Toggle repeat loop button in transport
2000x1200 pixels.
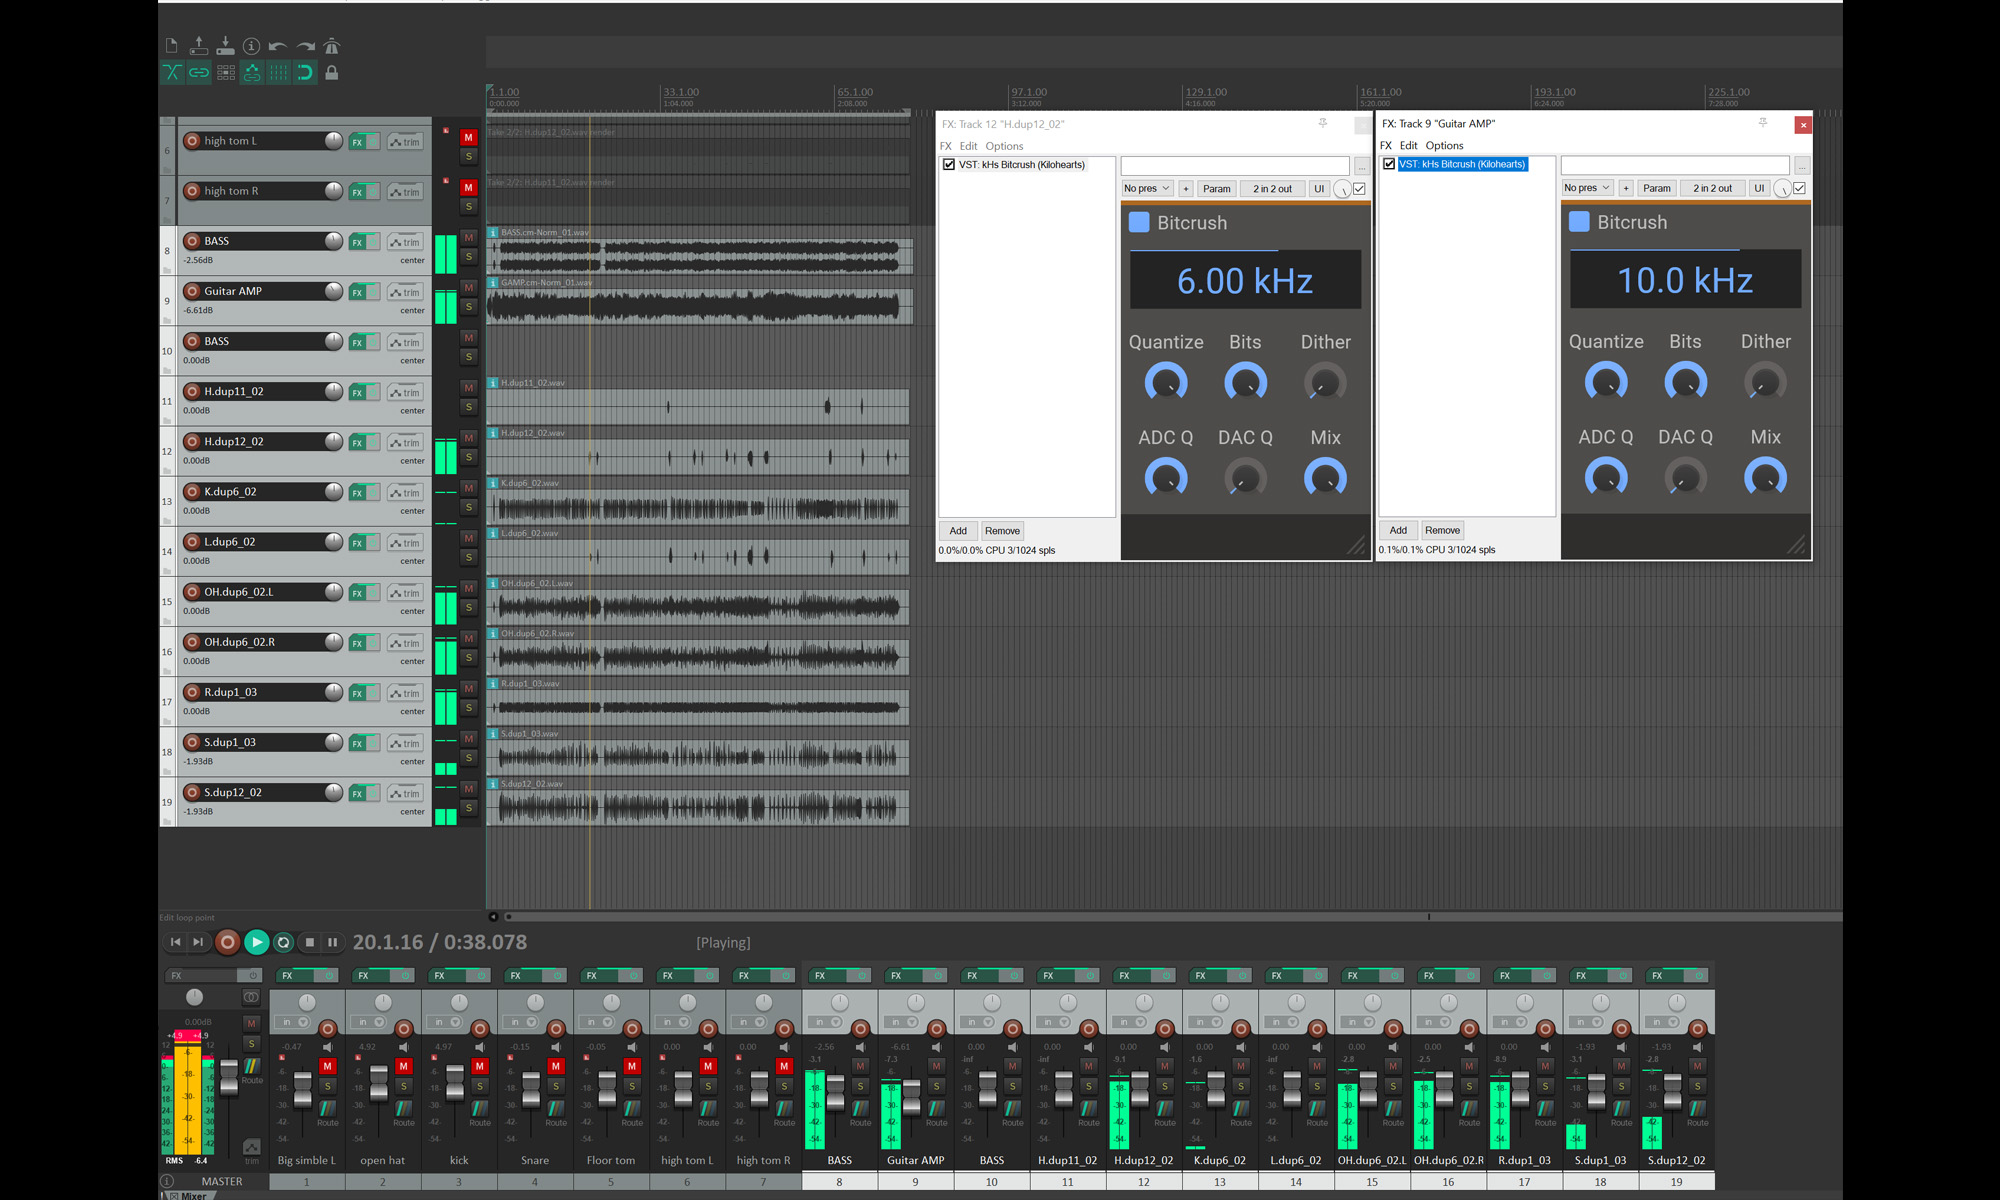click(283, 942)
